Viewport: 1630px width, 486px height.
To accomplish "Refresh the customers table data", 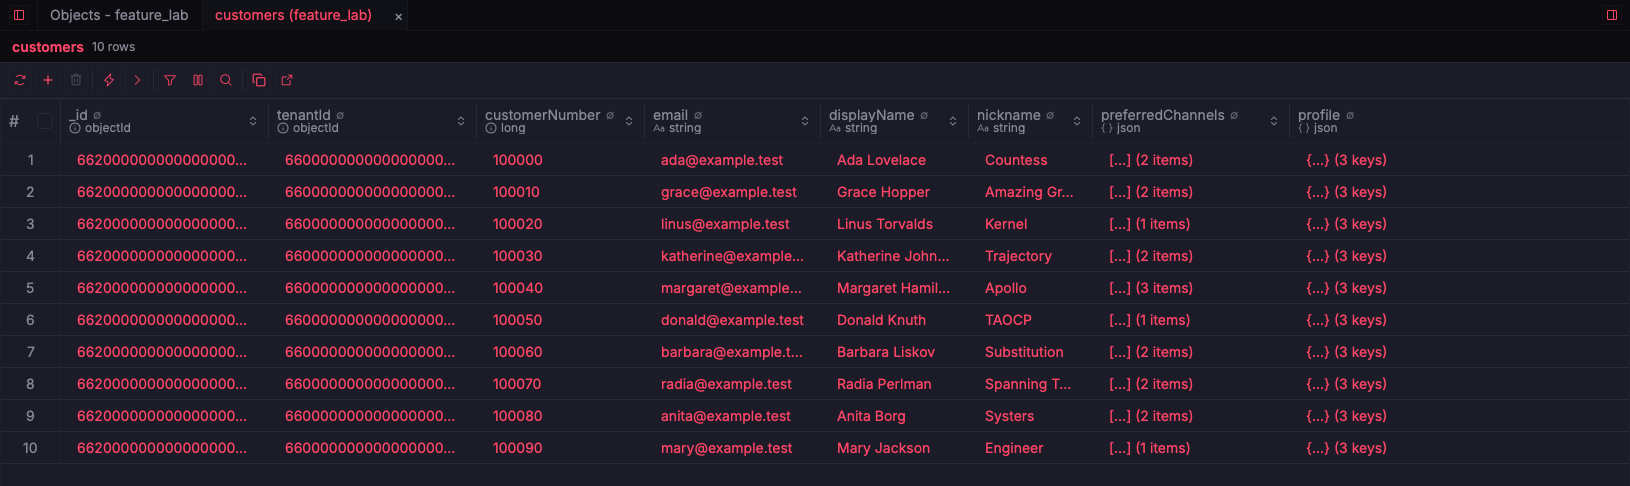I will click(20, 80).
